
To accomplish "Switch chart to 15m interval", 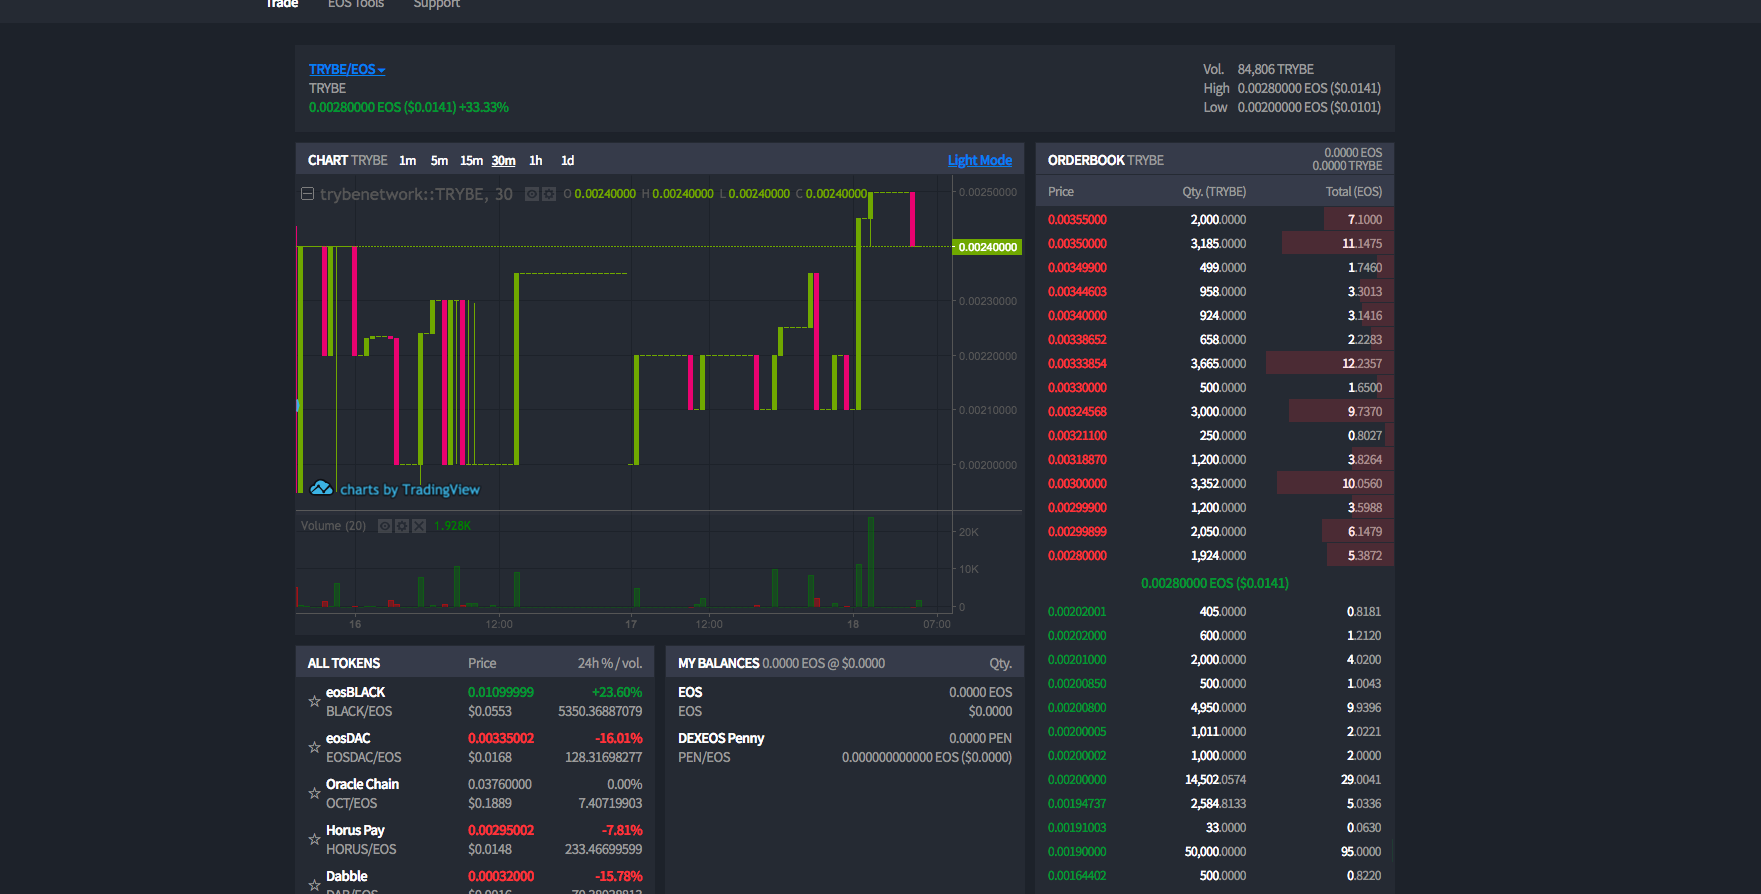I will (471, 161).
